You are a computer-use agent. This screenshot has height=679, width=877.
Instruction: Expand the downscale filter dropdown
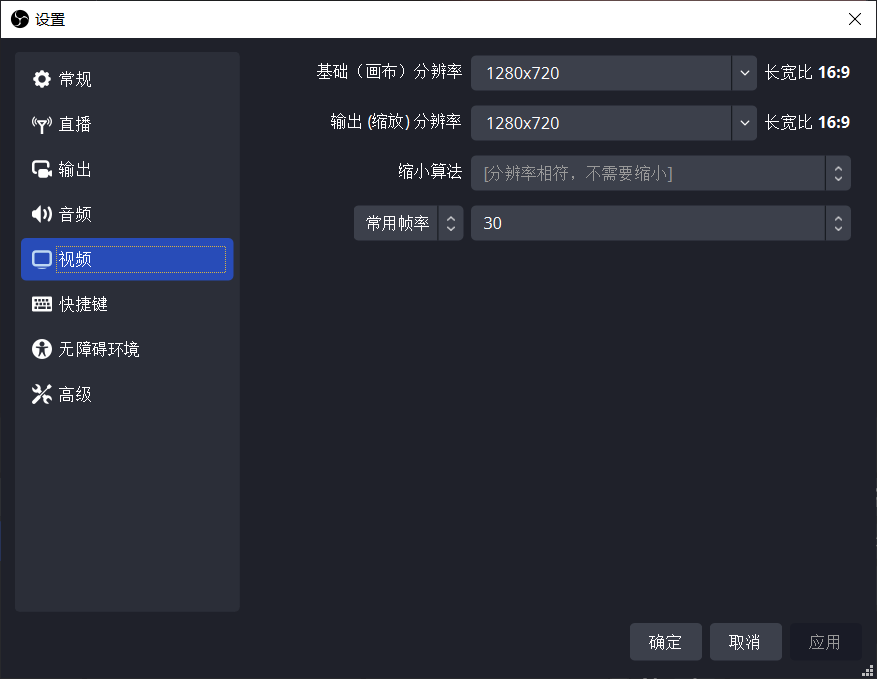[x=838, y=172]
